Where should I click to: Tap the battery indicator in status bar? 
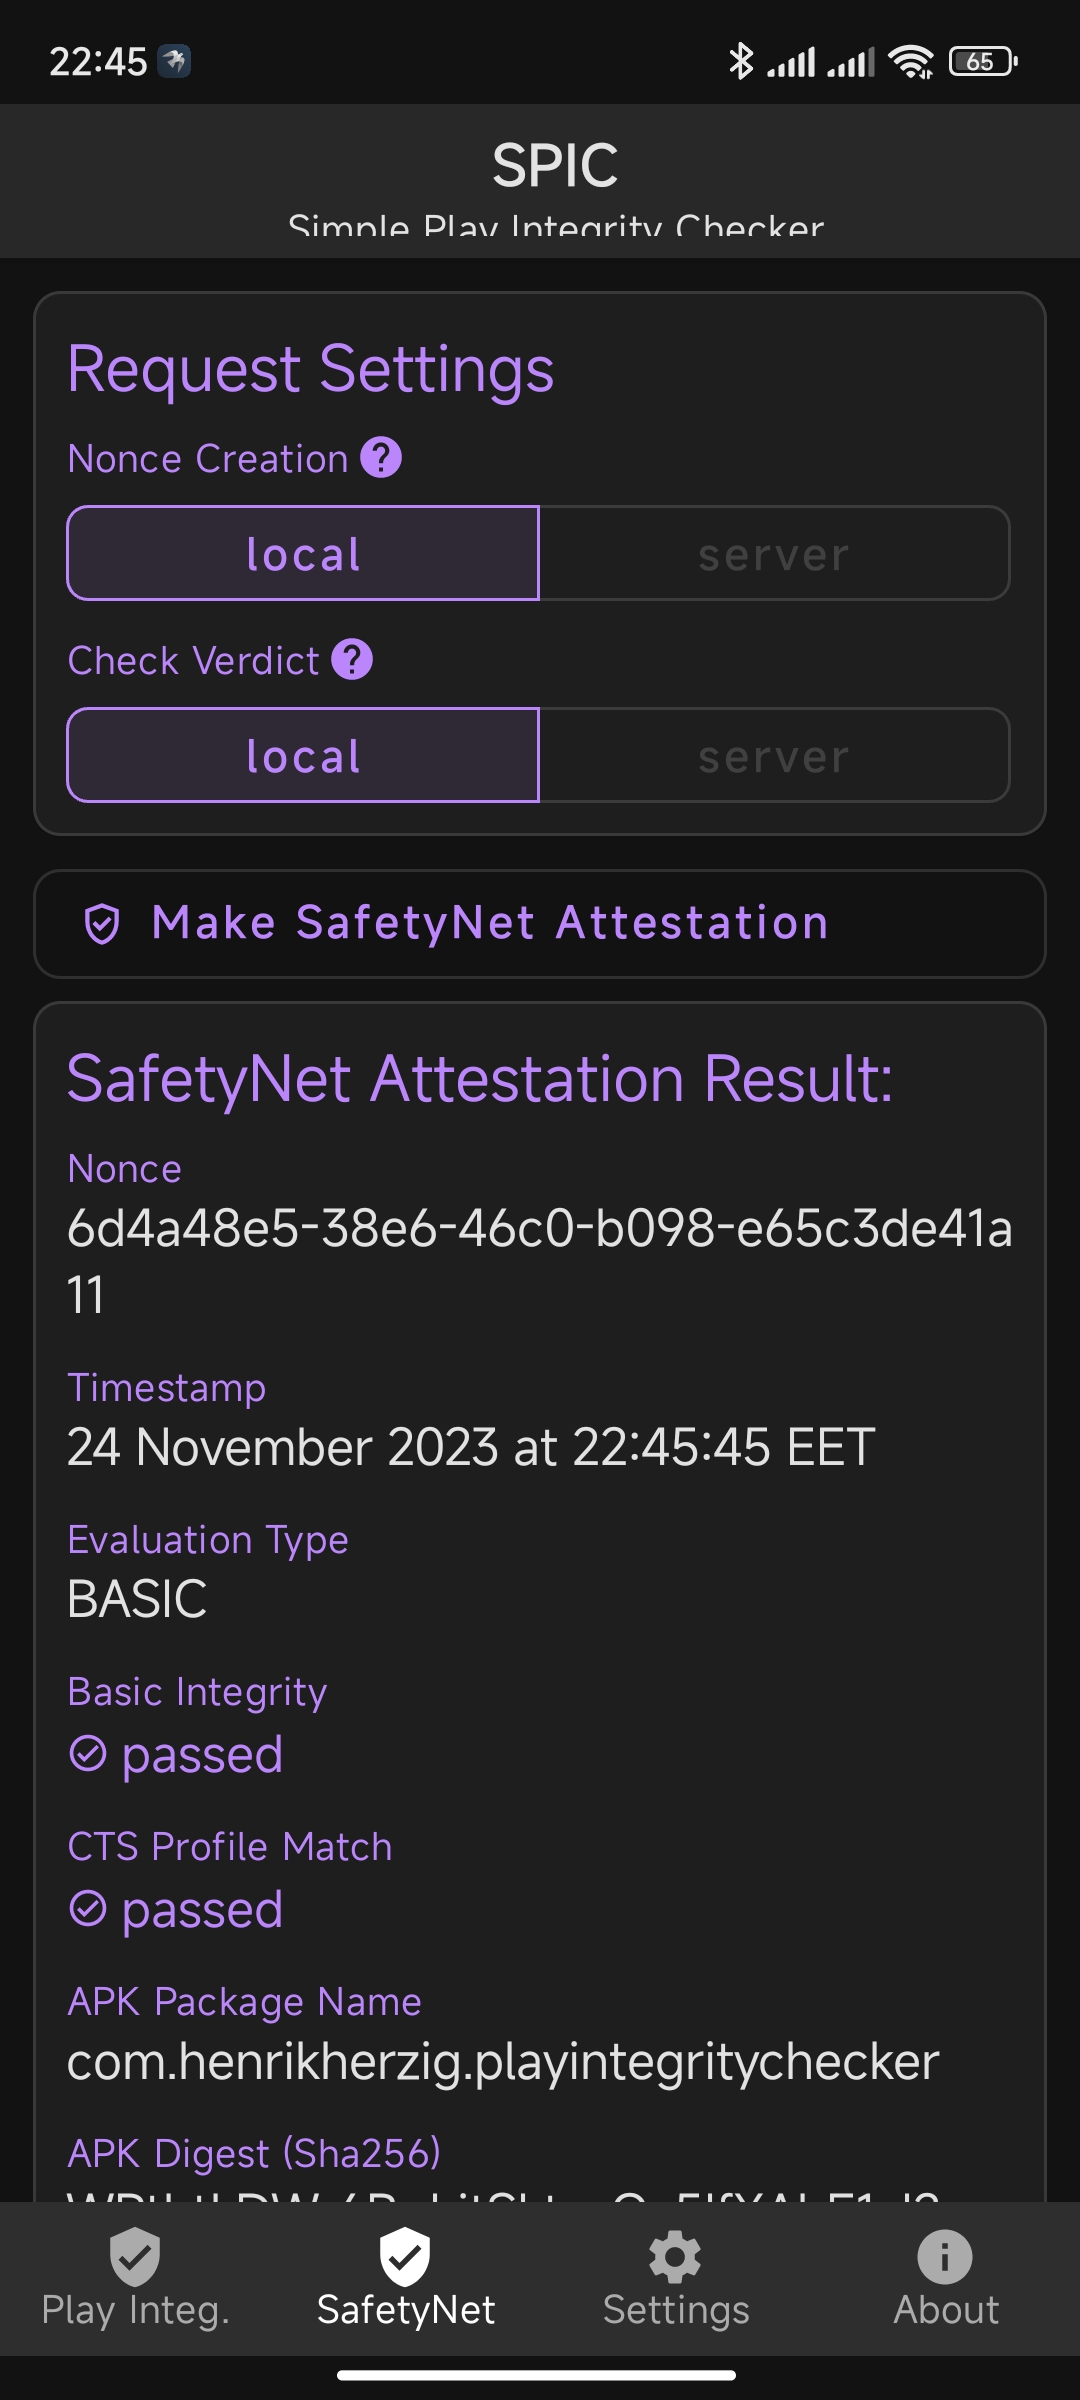pos(983,61)
